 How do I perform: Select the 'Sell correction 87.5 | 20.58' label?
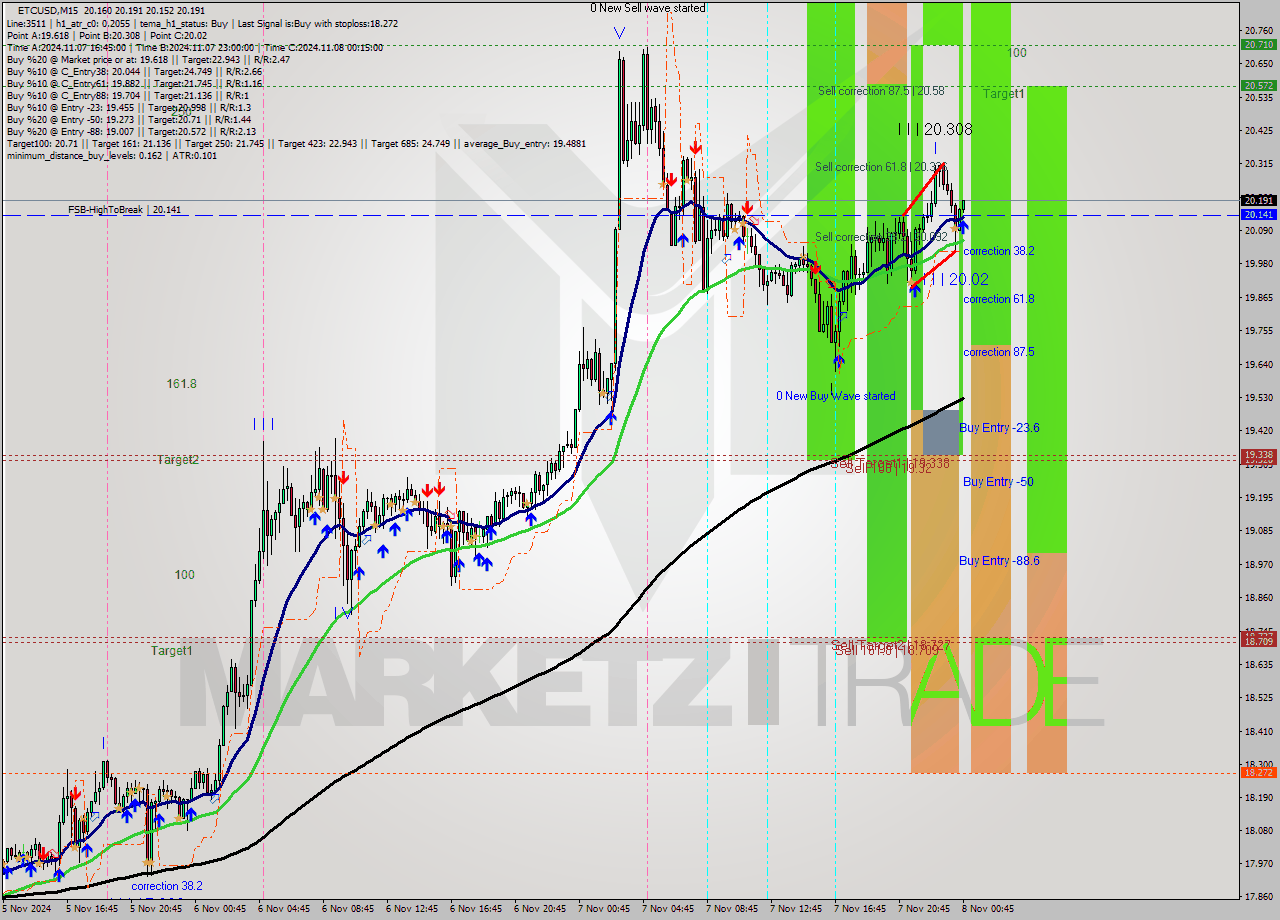[881, 91]
